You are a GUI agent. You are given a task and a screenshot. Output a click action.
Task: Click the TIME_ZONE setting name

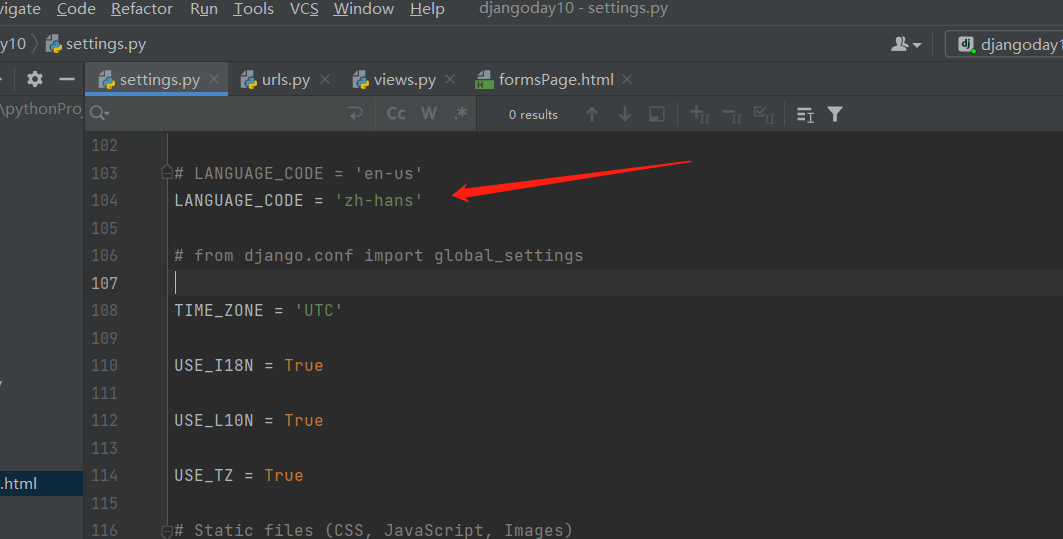[x=219, y=311]
